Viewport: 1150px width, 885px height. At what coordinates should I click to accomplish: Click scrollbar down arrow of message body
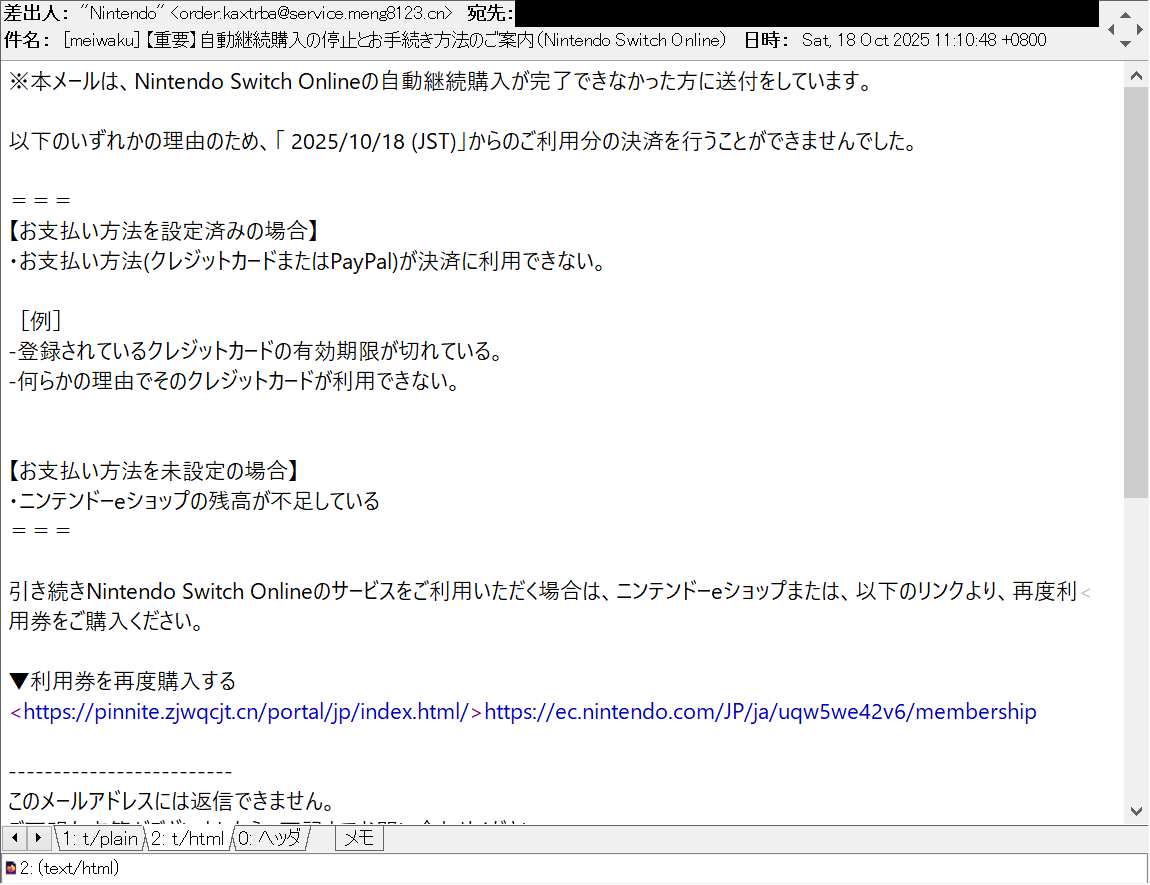pyautogui.click(x=1136, y=811)
